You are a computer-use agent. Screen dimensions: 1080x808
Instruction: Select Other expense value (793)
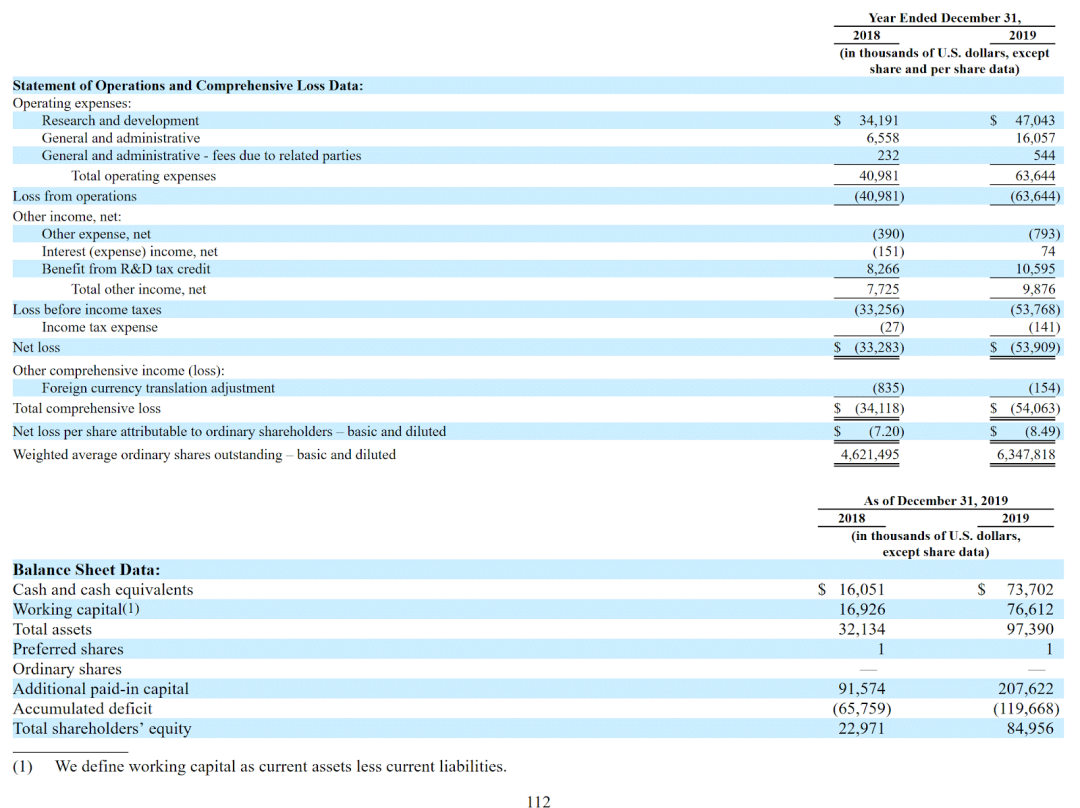point(1044,234)
